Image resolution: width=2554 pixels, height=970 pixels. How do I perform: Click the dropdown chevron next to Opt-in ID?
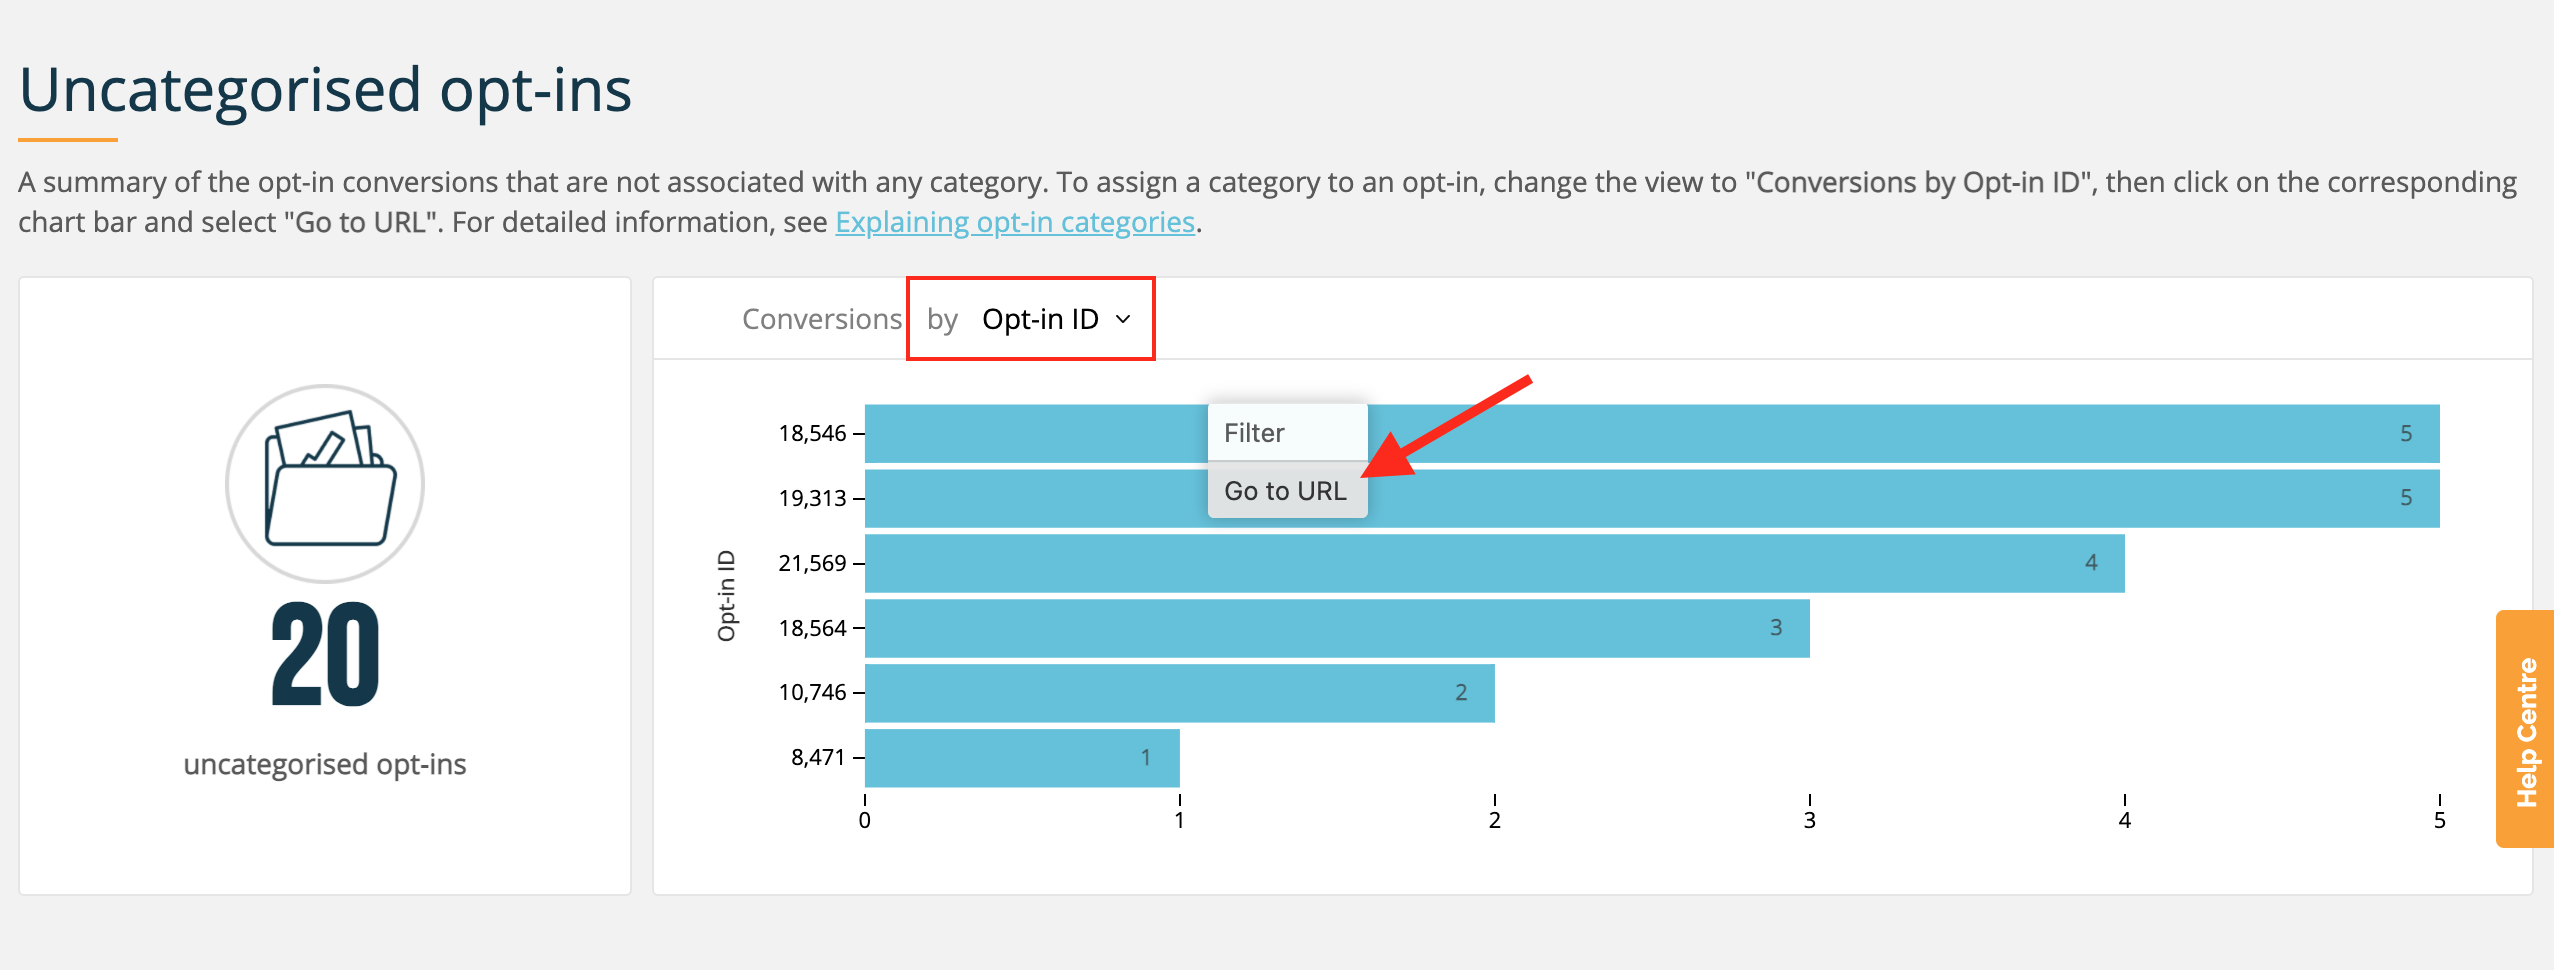tap(1123, 319)
